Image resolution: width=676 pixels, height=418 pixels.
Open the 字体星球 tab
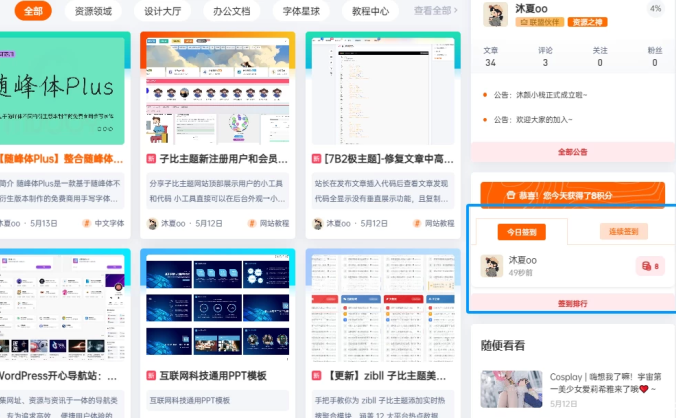pos(301,11)
